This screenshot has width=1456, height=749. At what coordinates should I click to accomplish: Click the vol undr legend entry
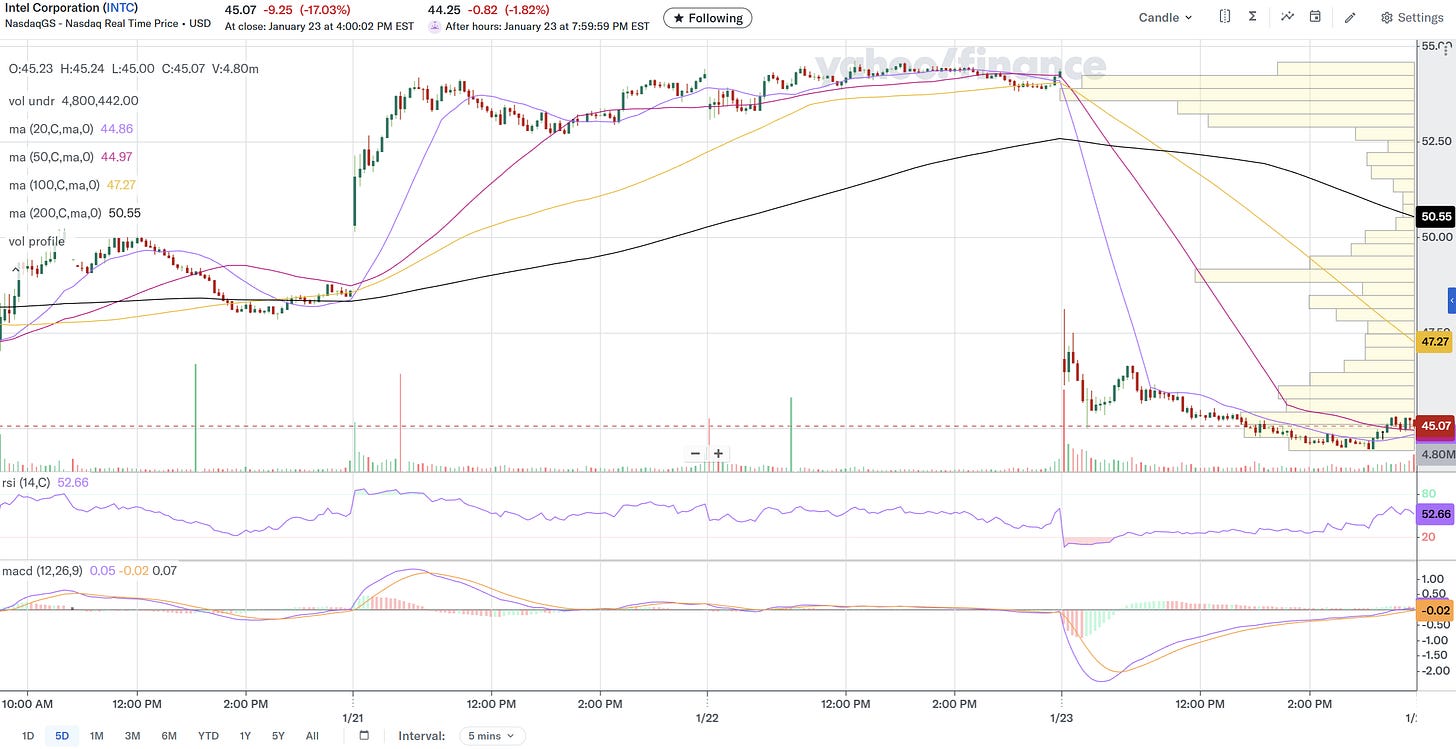click(x=73, y=101)
